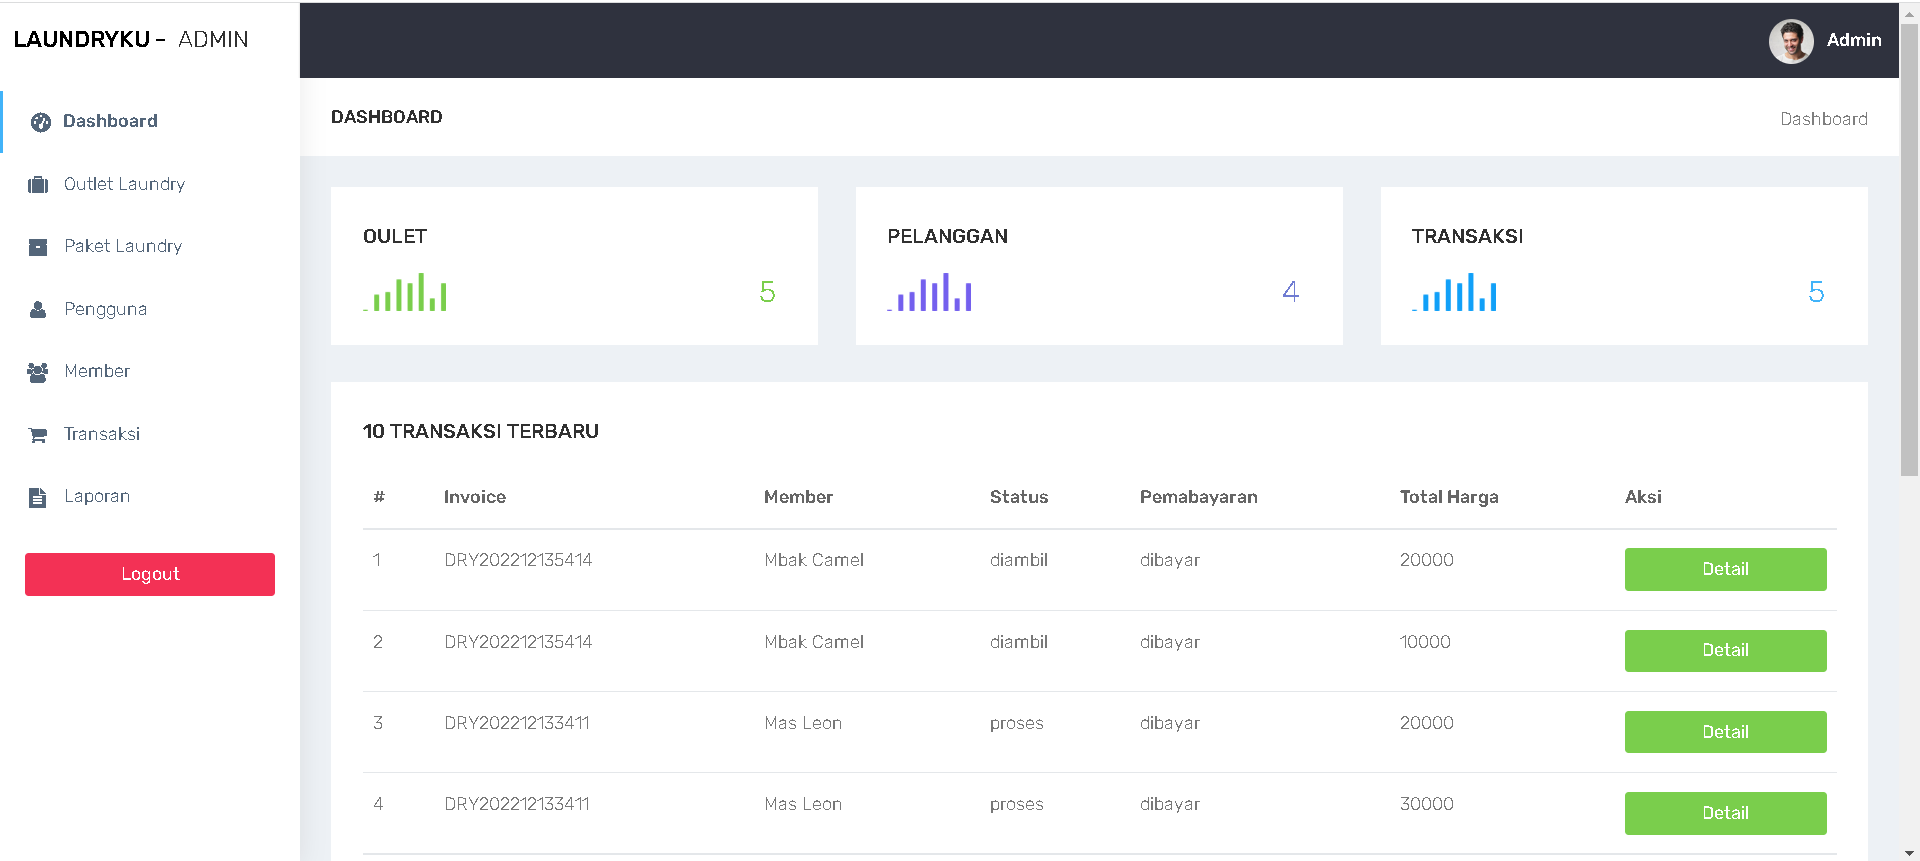Click the OULET count value 5

(x=767, y=292)
